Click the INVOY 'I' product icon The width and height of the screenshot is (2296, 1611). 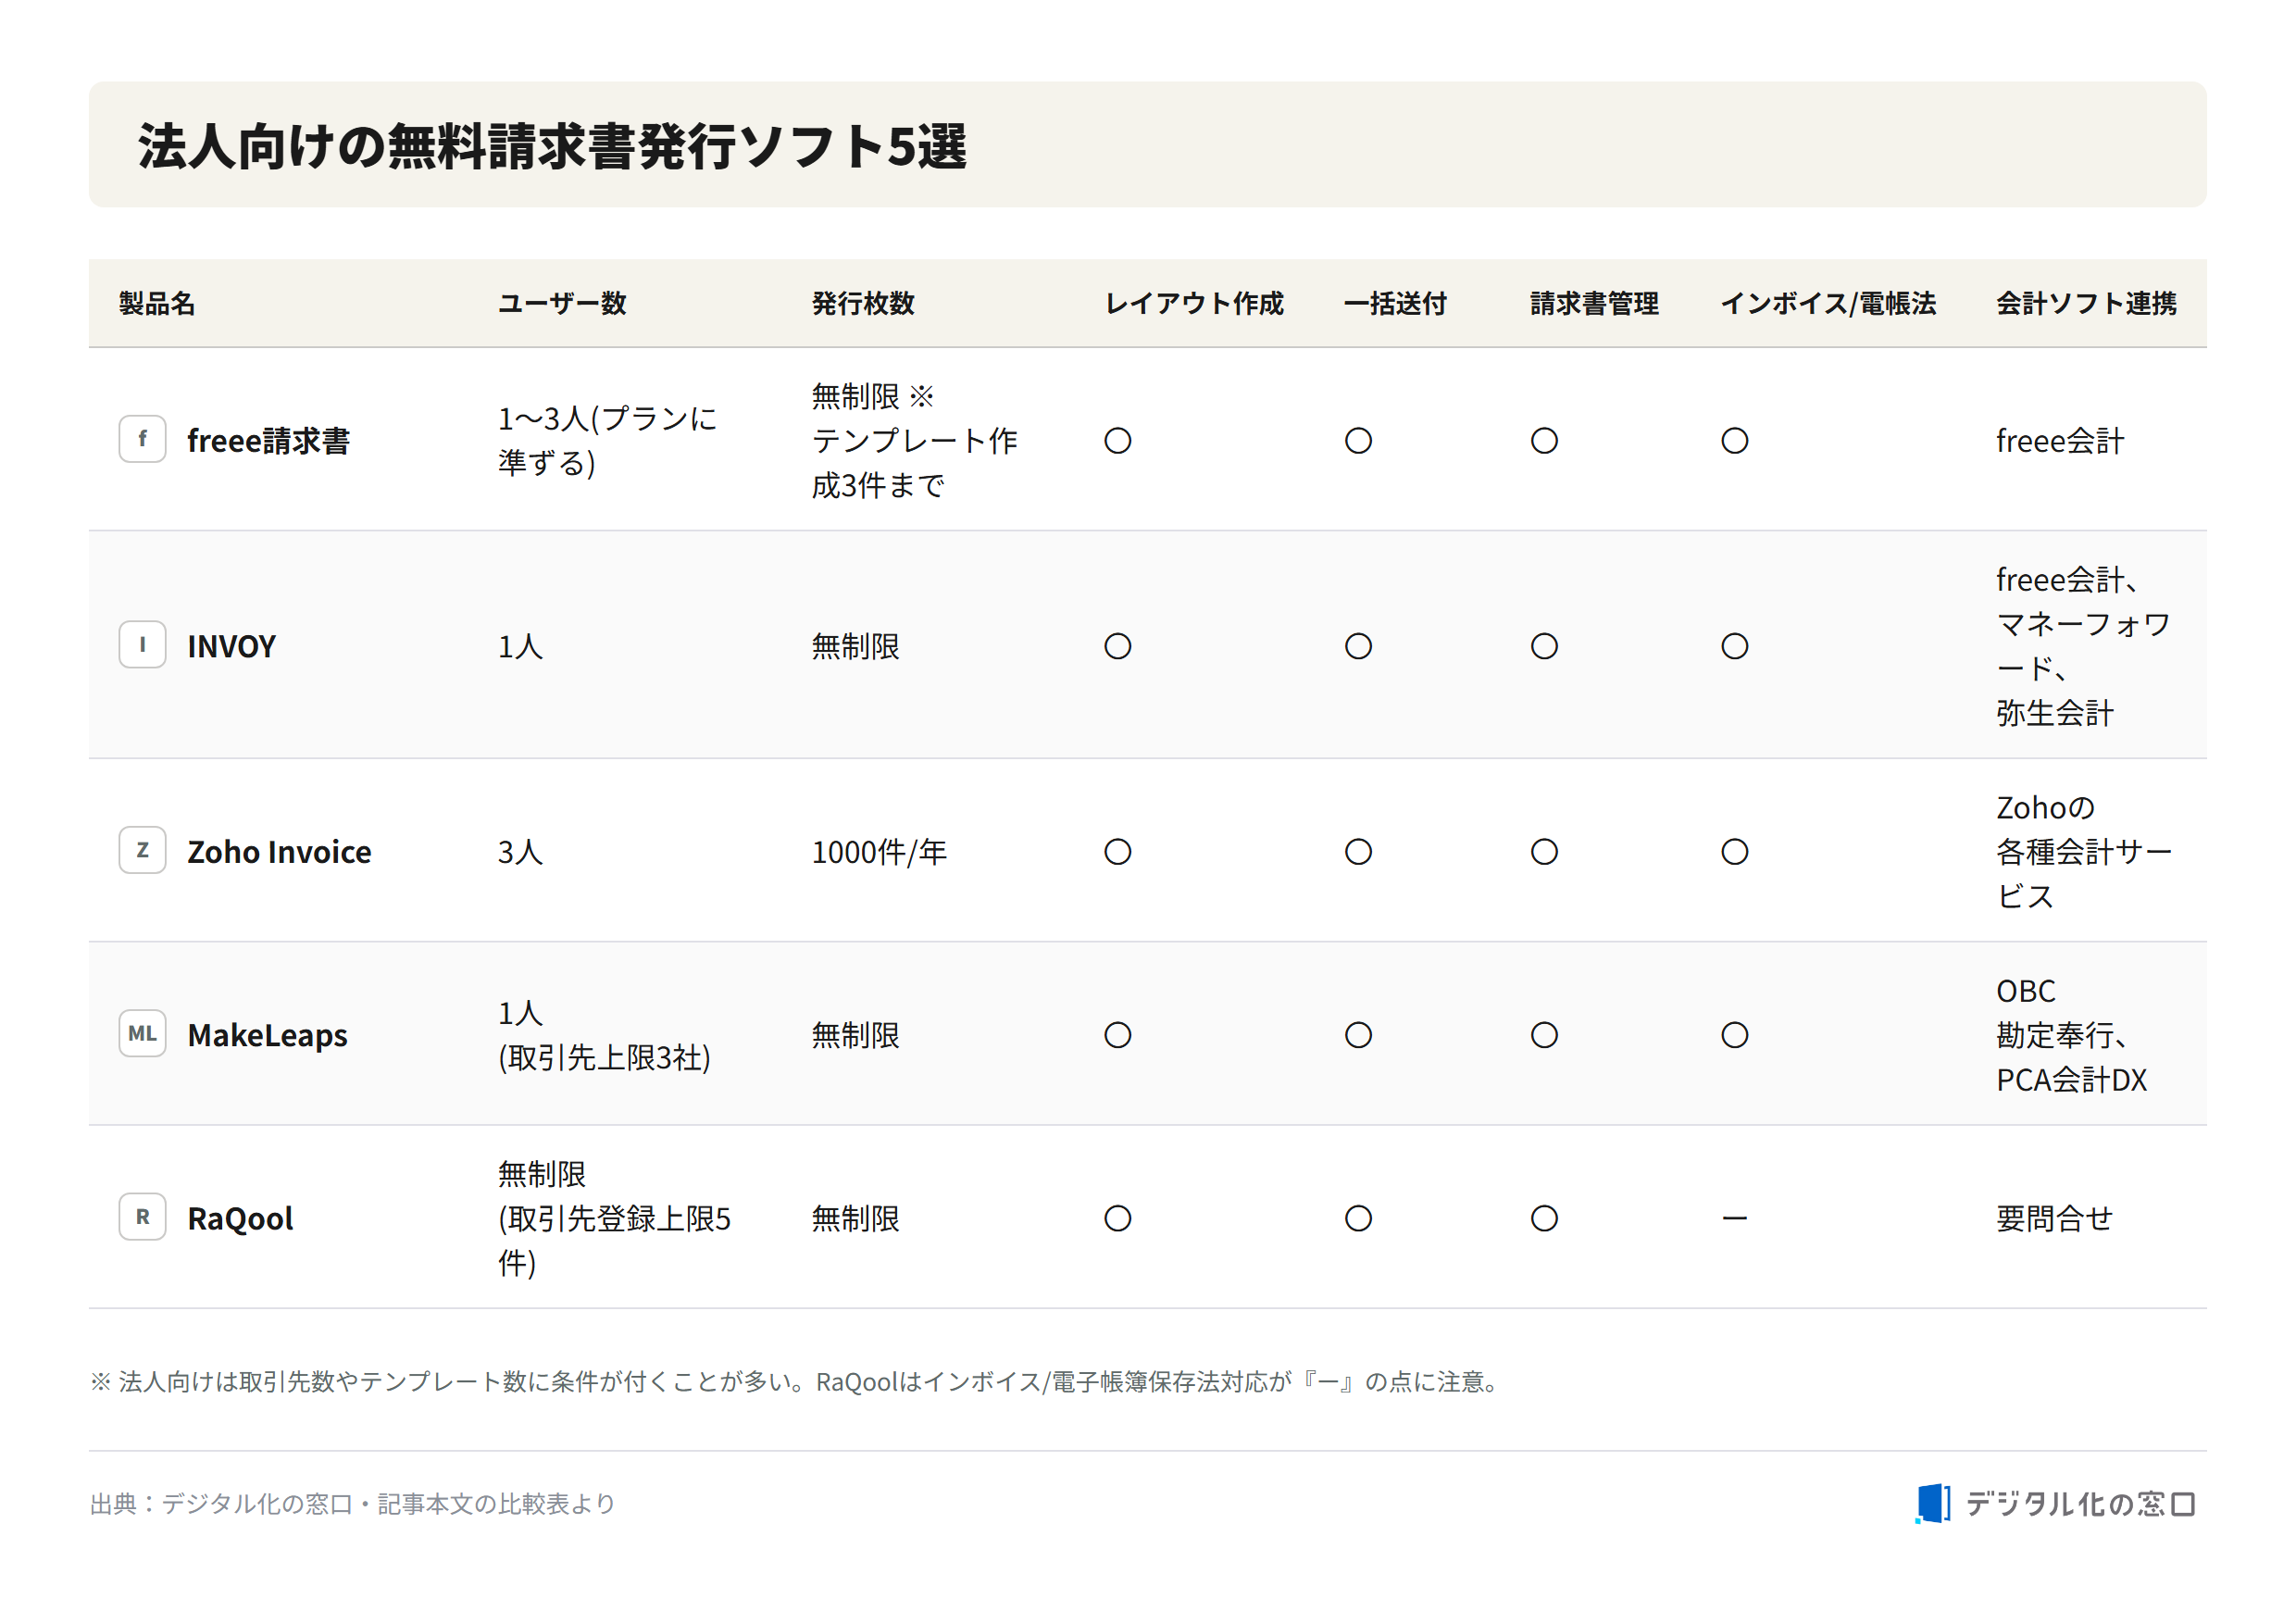142,645
